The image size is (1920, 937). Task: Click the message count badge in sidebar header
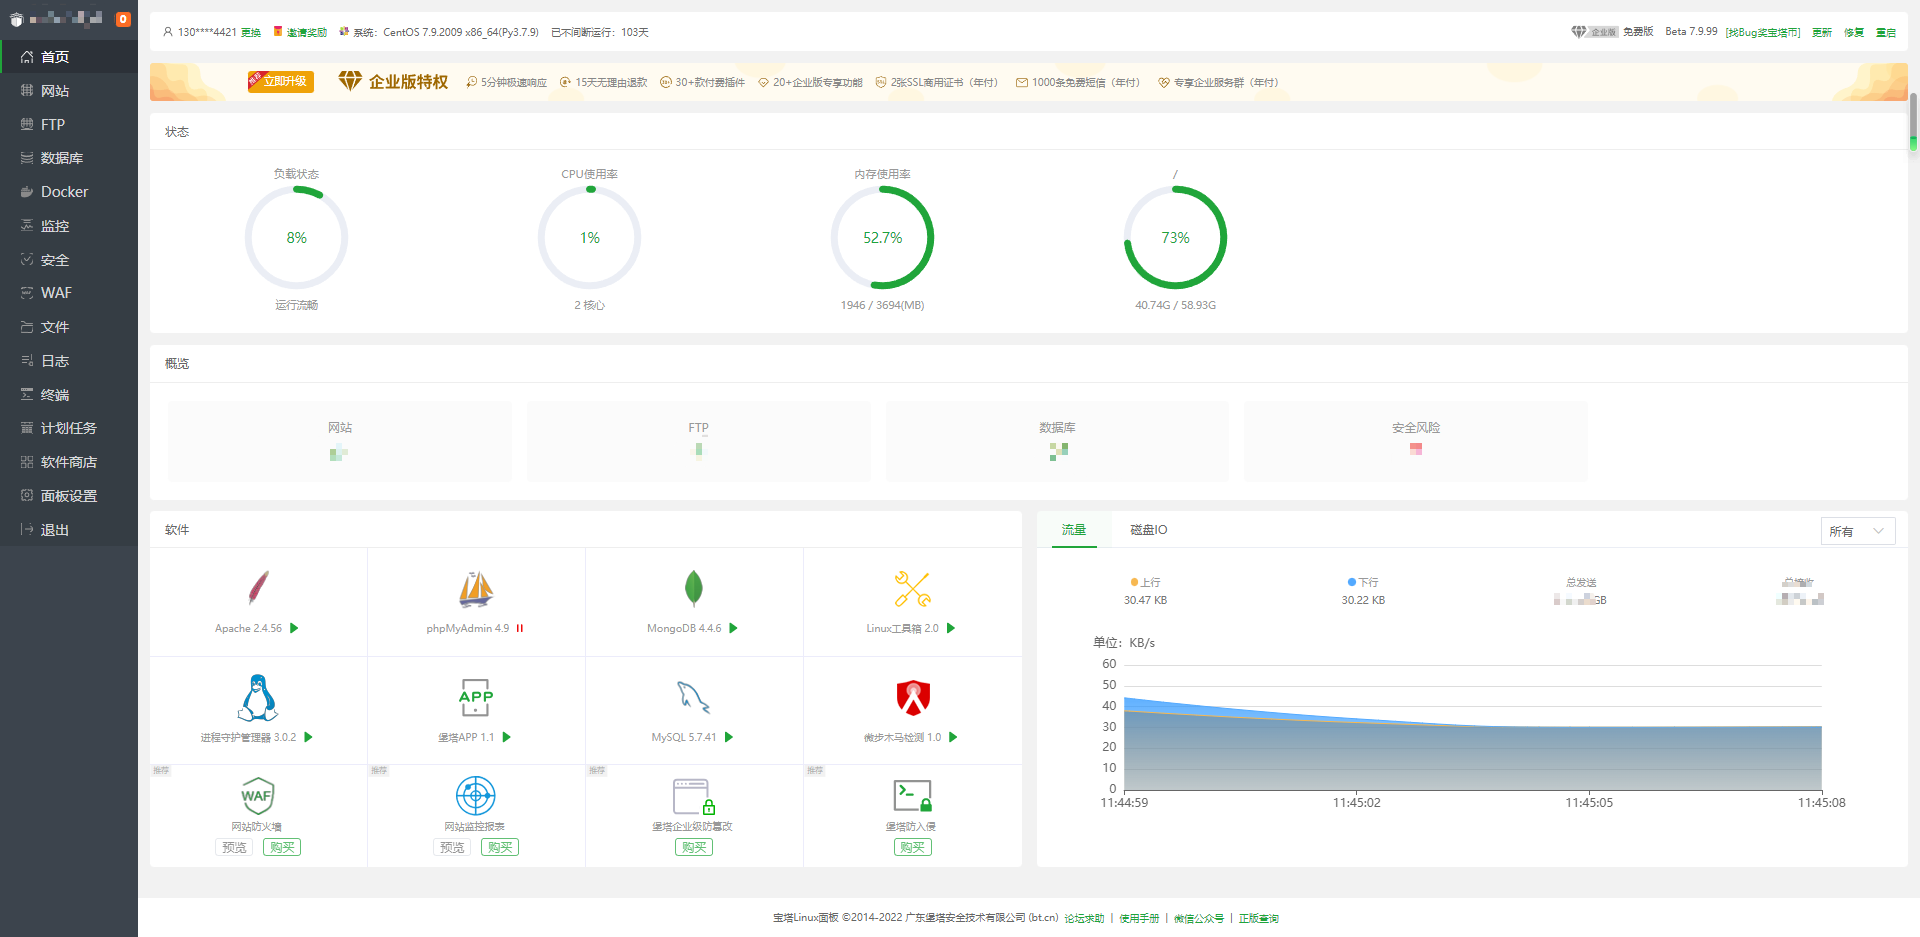pos(123,19)
